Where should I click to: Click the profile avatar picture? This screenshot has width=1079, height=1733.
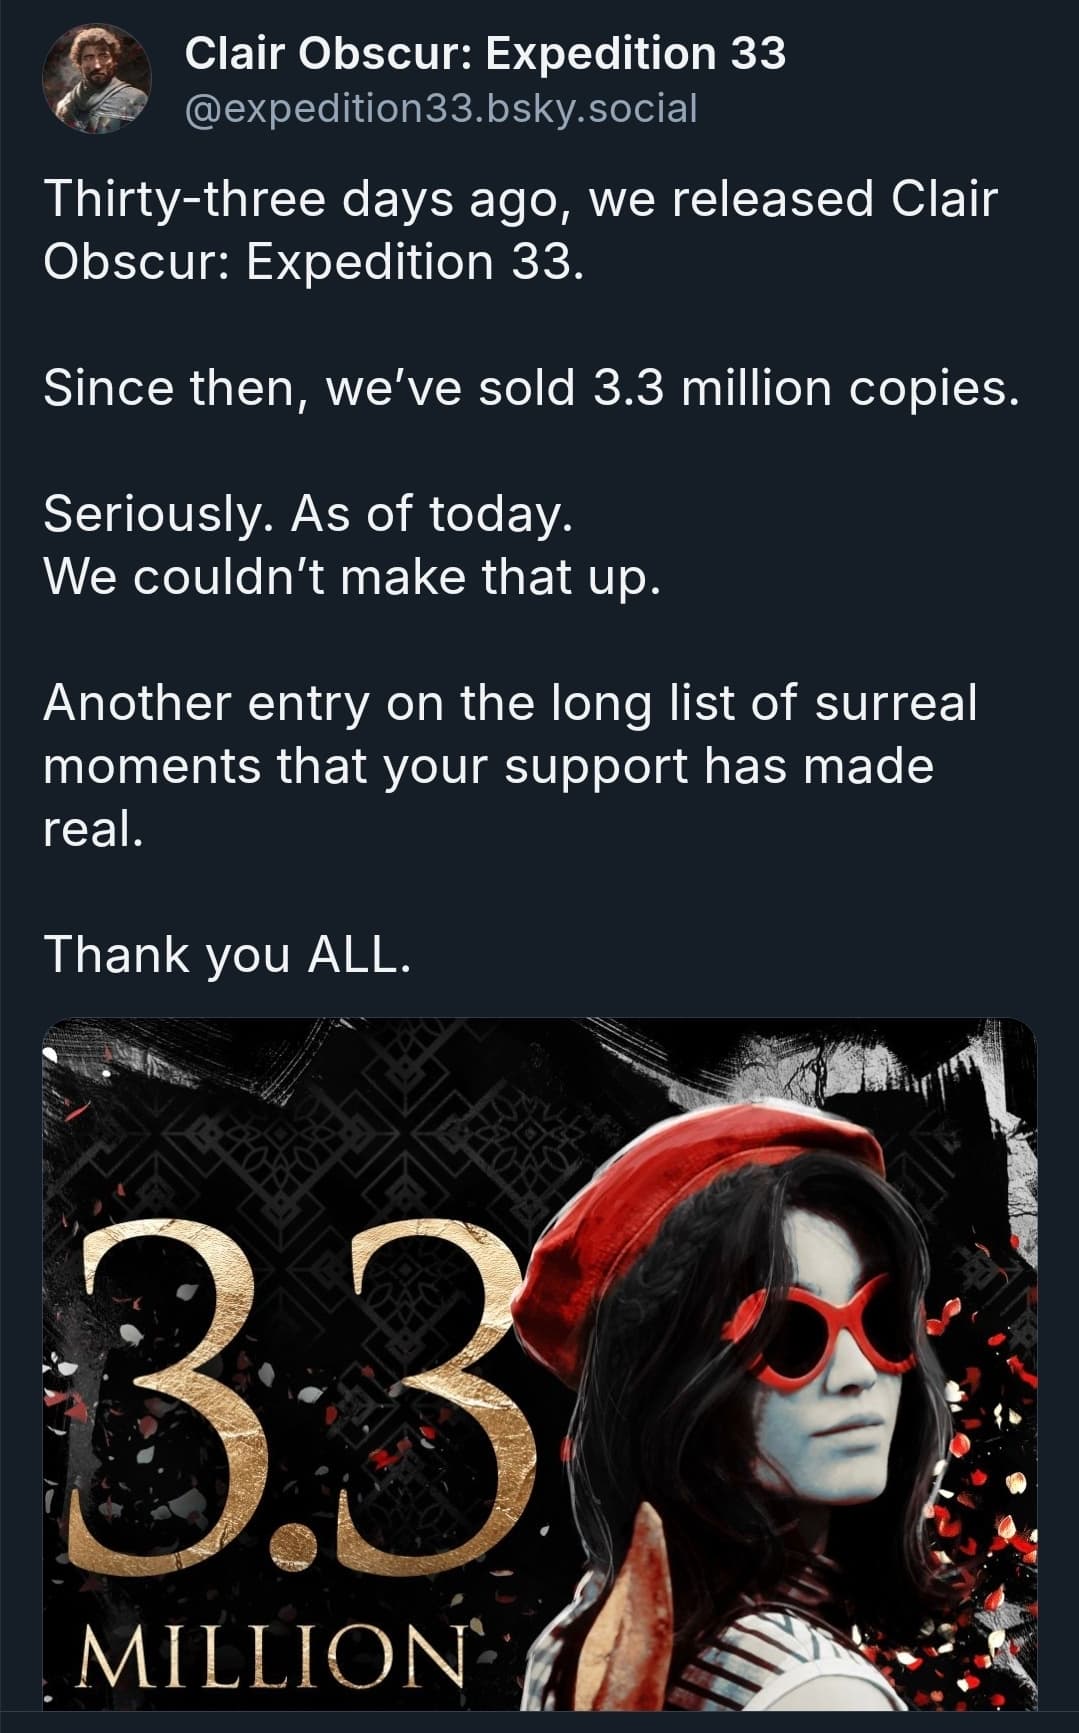pos(96,78)
